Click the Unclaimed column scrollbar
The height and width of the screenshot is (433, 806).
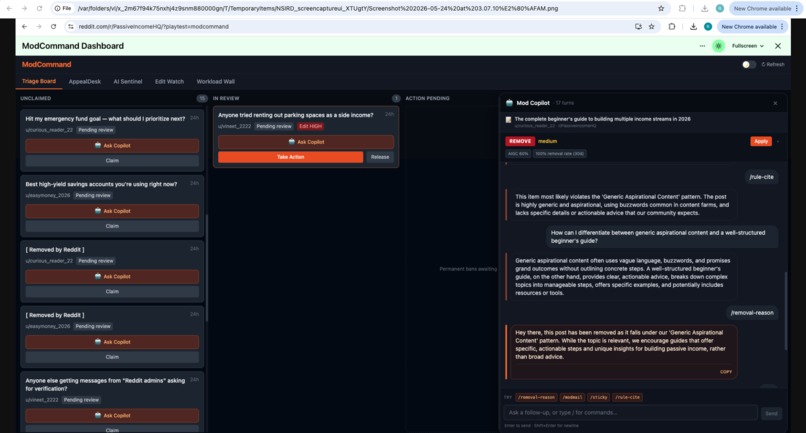(207, 267)
